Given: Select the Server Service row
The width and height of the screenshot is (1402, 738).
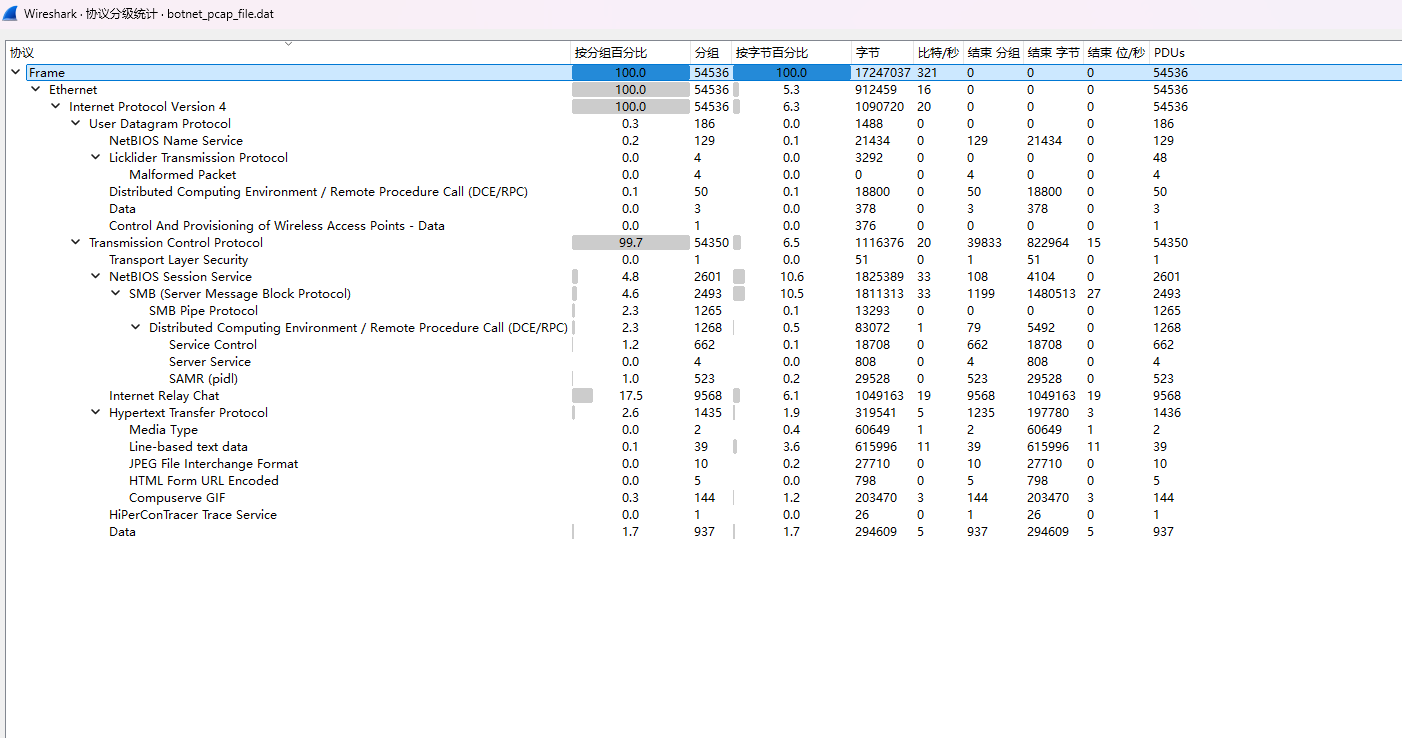Looking at the screenshot, I should coord(703,362).
